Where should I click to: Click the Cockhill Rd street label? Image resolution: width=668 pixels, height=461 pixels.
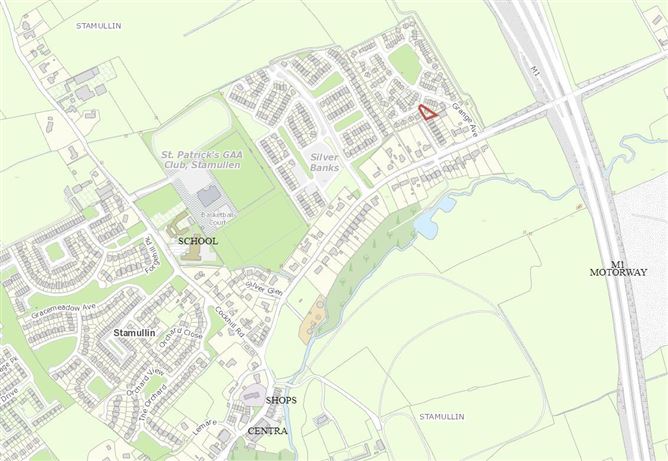[229, 323]
